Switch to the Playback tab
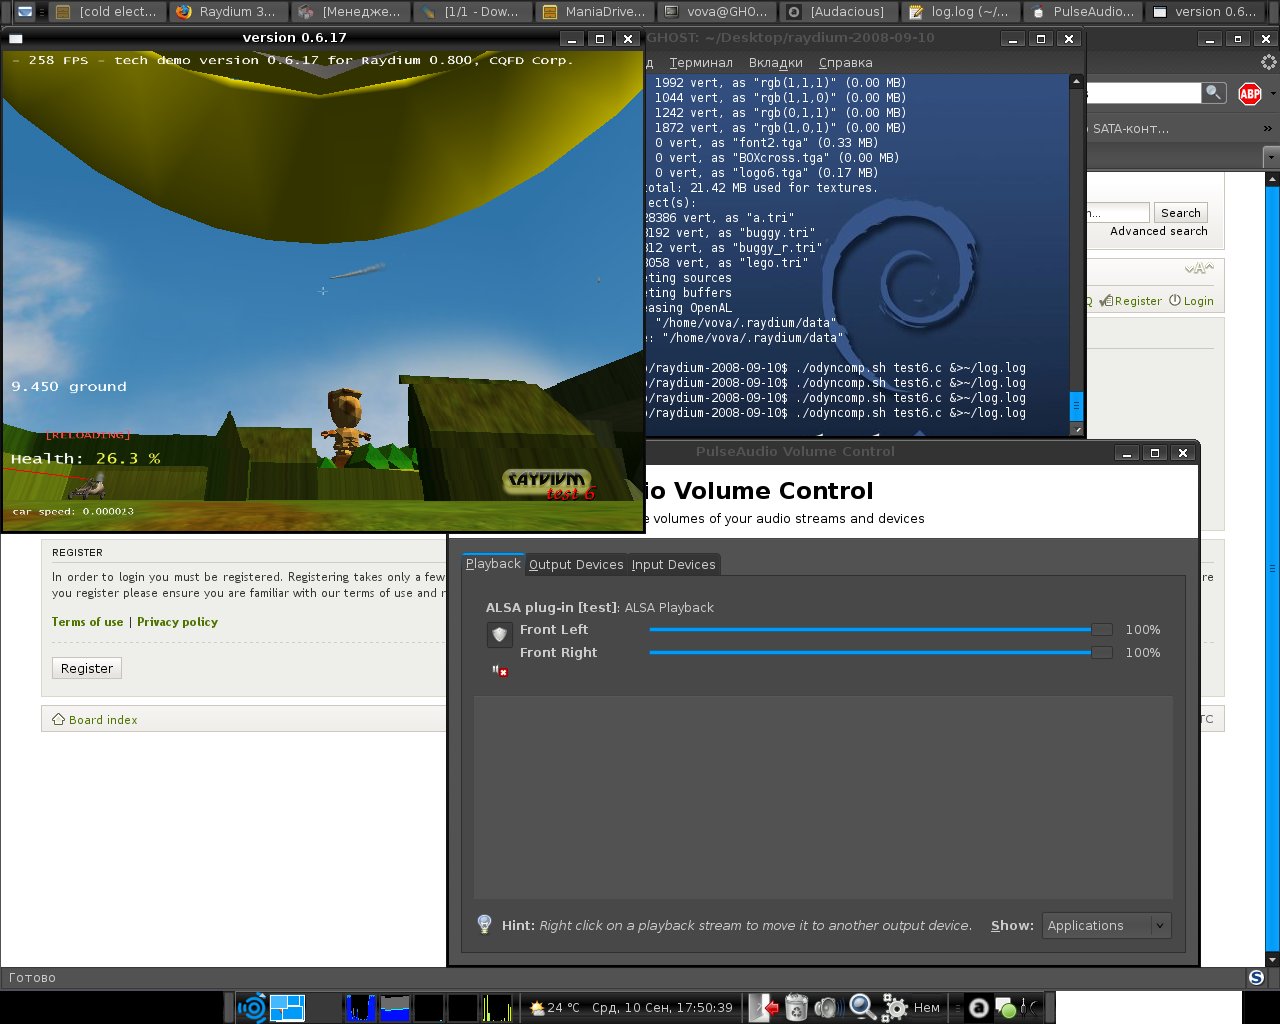Screen dimensions: 1280x1024 coord(493,564)
